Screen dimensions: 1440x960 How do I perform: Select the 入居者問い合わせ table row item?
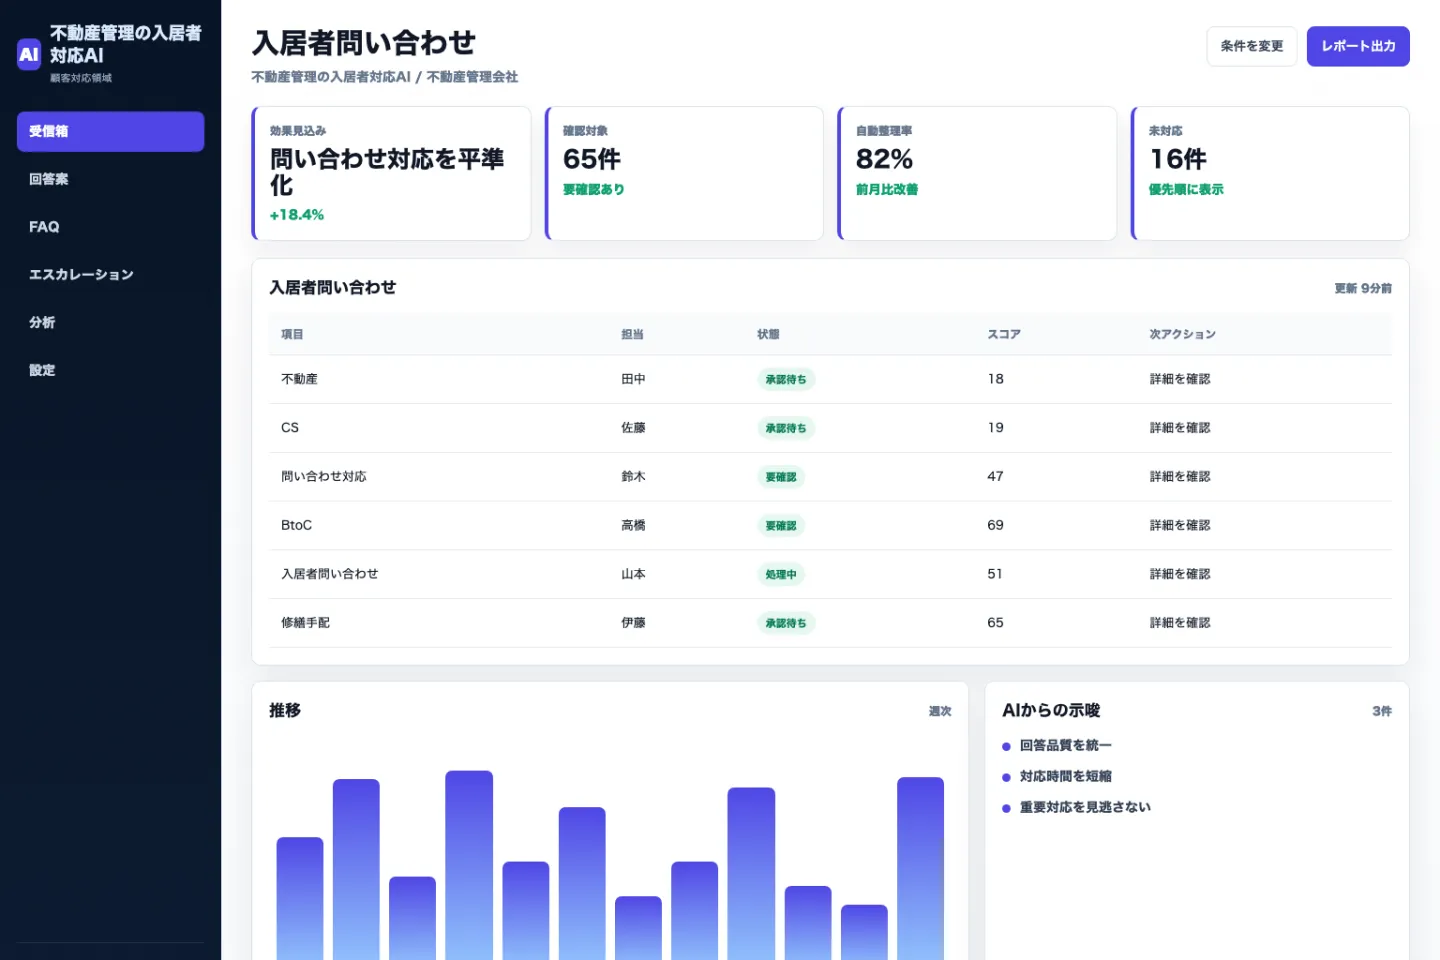click(x=329, y=574)
